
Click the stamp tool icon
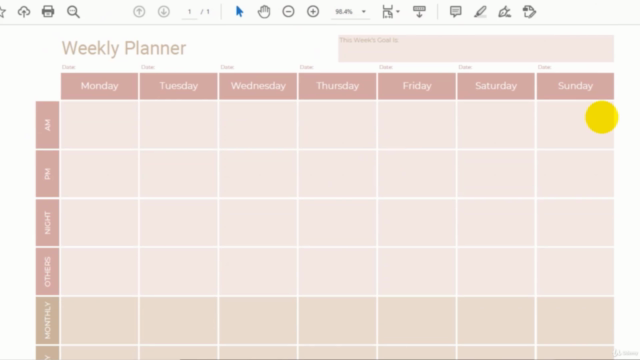[529, 11]
